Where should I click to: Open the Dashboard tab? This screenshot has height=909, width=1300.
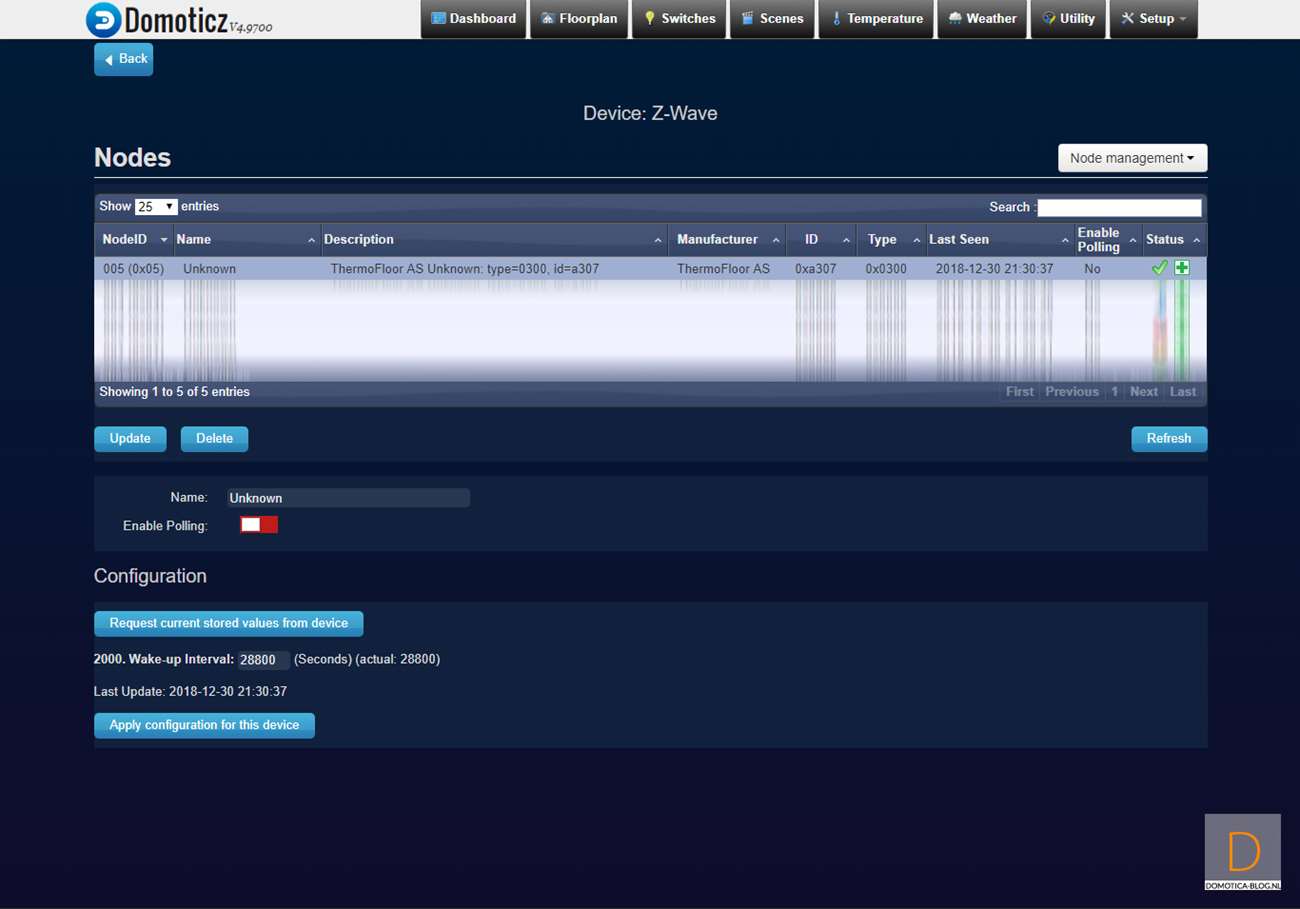coord(473,19)
